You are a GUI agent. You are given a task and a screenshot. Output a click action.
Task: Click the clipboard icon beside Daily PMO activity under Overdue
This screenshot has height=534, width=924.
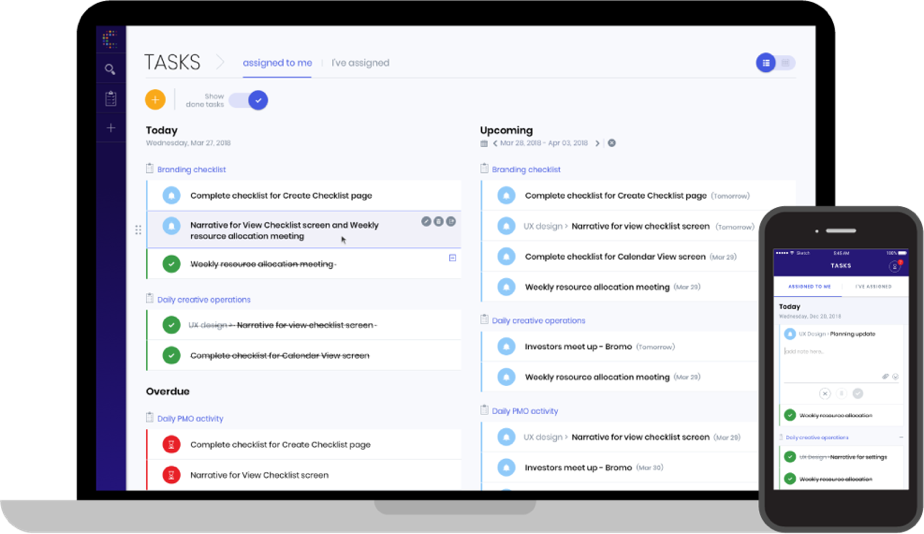pyautogui.click(x=150, y=417)
